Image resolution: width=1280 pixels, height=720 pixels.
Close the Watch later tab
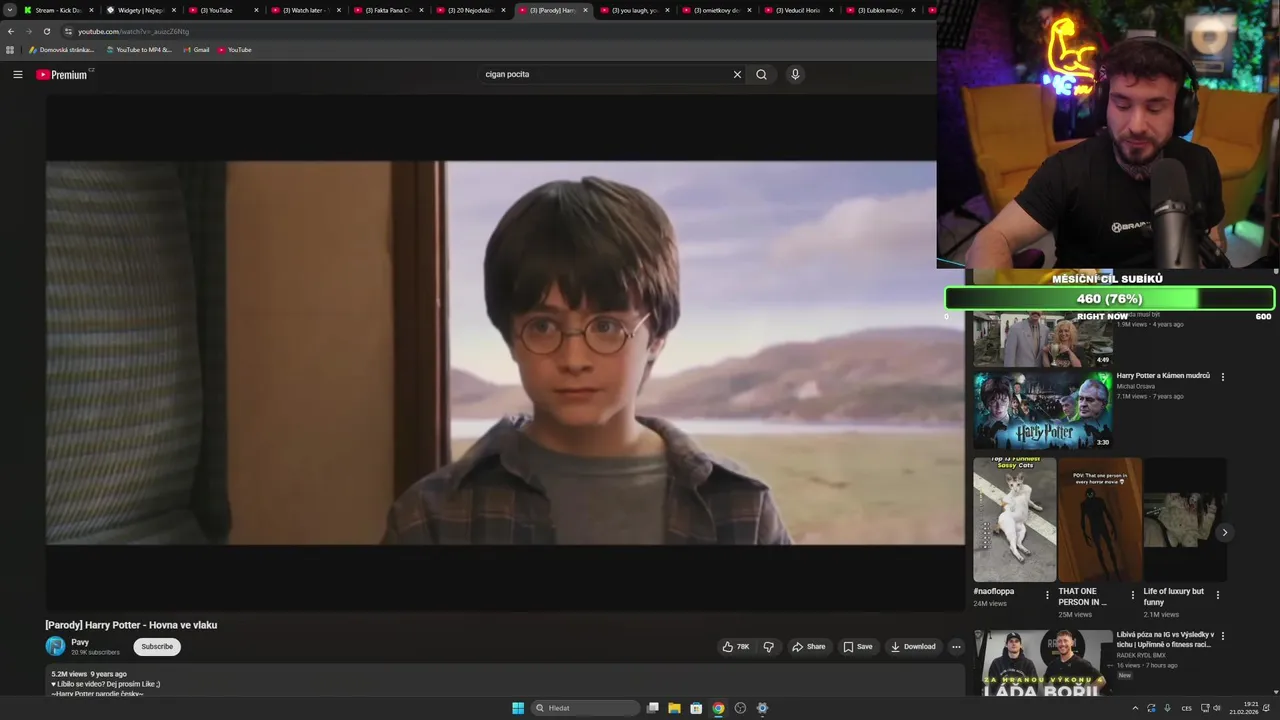coord(338,10)
